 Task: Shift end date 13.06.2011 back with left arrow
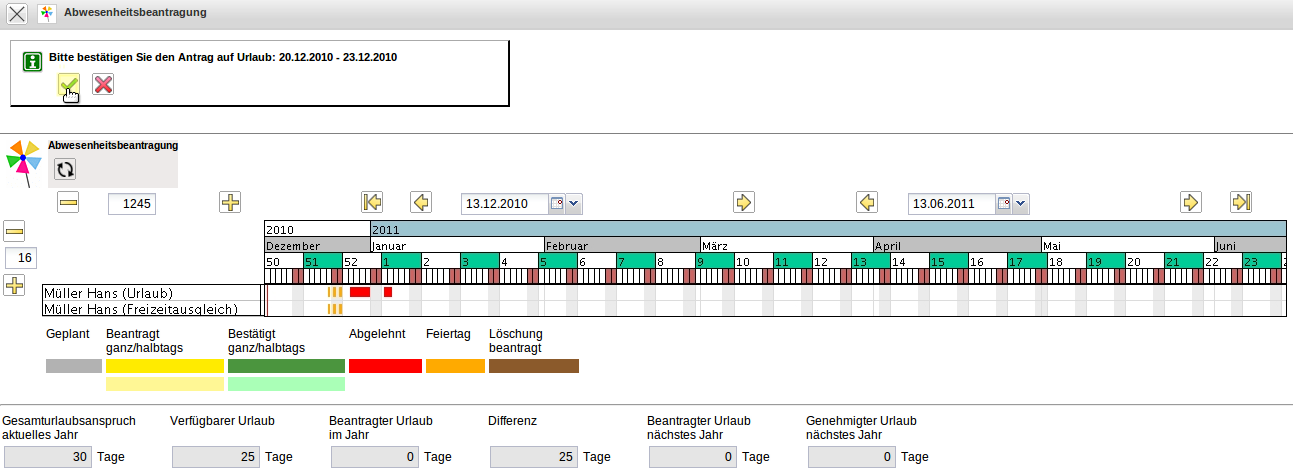tap(867, 203)
